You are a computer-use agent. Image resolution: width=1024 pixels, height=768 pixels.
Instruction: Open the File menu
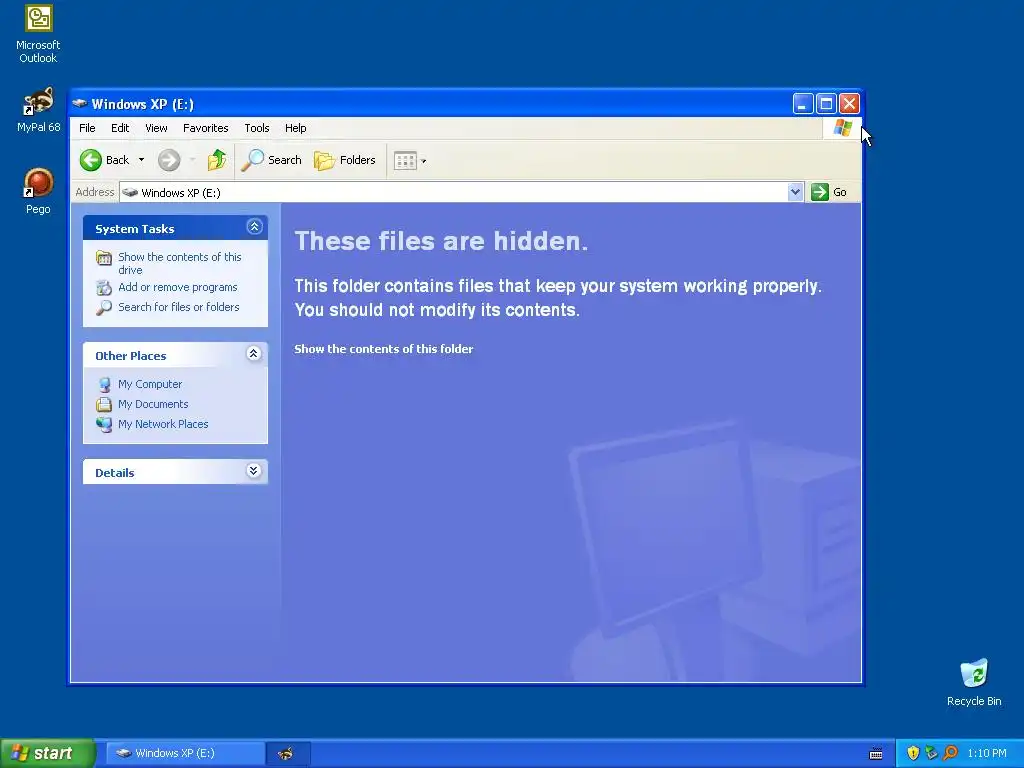(x=87, y=128)
